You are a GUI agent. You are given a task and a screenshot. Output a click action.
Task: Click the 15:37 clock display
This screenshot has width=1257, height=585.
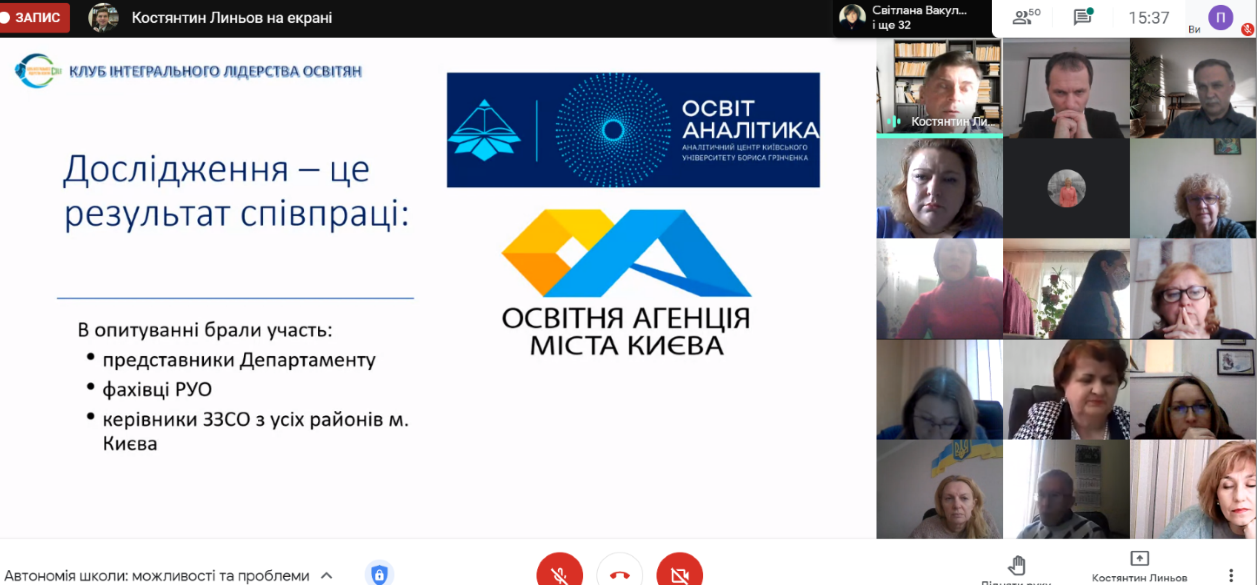[1148, 17]
